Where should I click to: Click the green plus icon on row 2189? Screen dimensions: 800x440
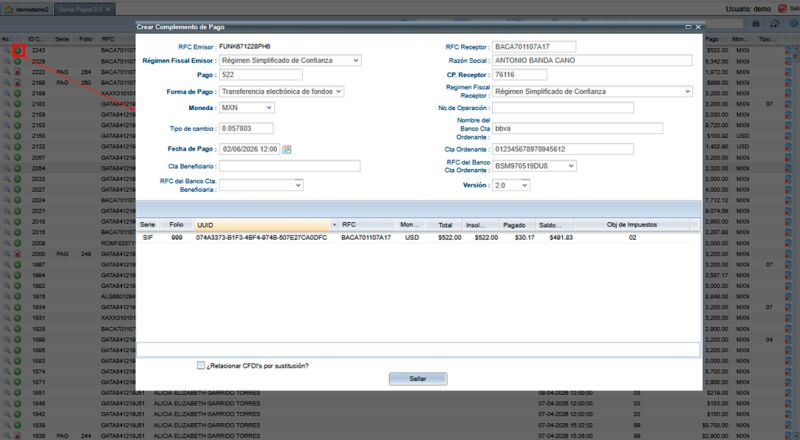click(x=17, y=93)
